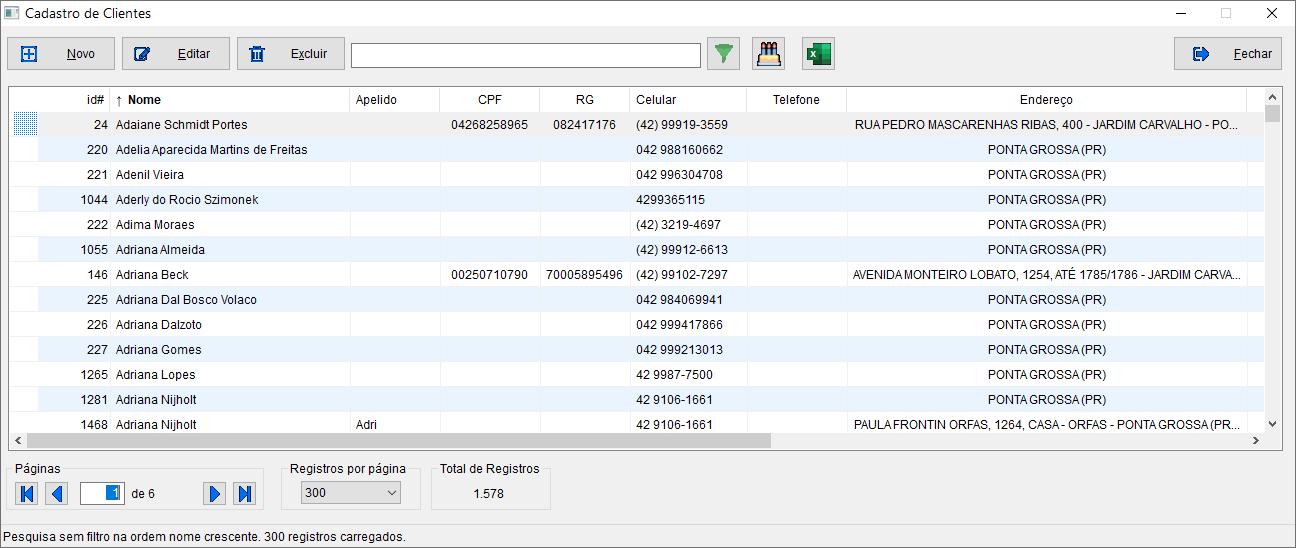This screenshot has width=1296, height=548.
Task: Click into the search text field
Action: [525, 55]
